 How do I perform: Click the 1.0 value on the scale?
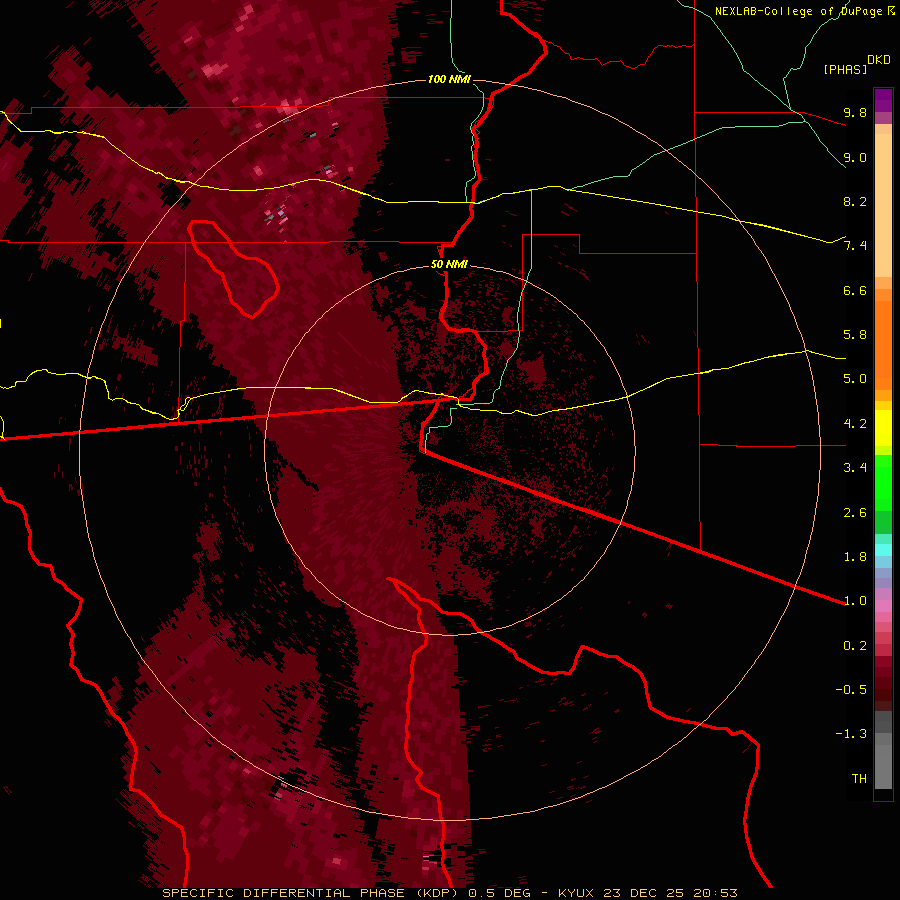[x=855, y=601]
